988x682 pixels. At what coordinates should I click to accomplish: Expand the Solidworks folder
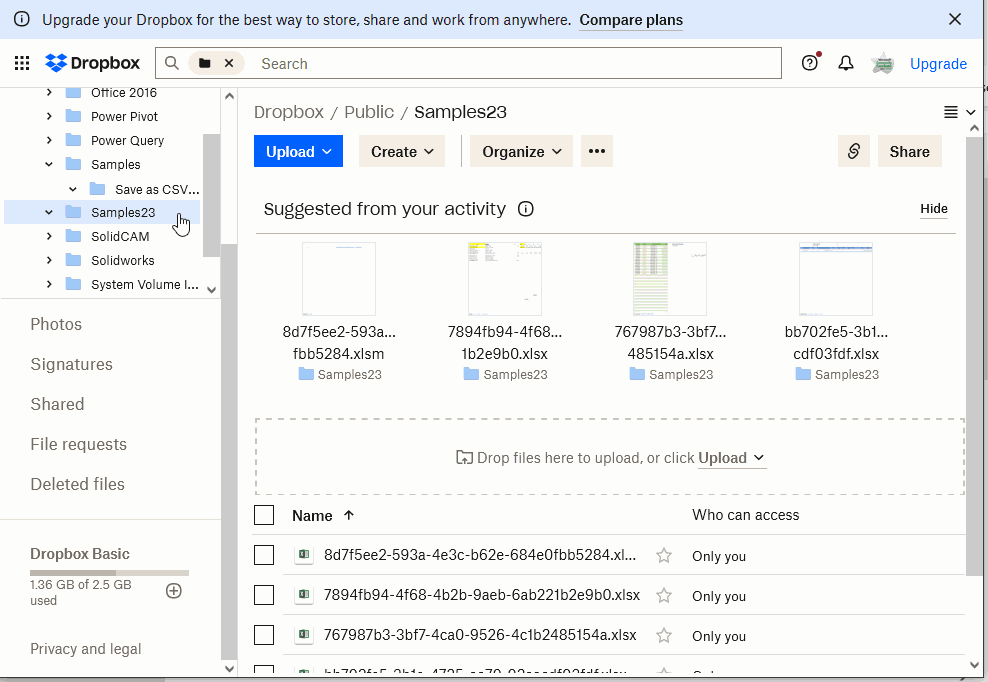49,260
